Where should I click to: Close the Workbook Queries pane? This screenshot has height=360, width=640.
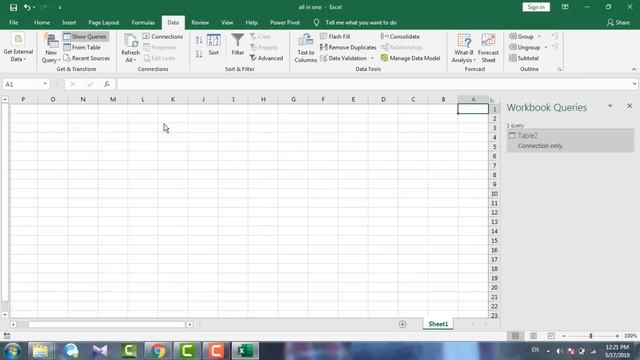[x=629, y=106]
